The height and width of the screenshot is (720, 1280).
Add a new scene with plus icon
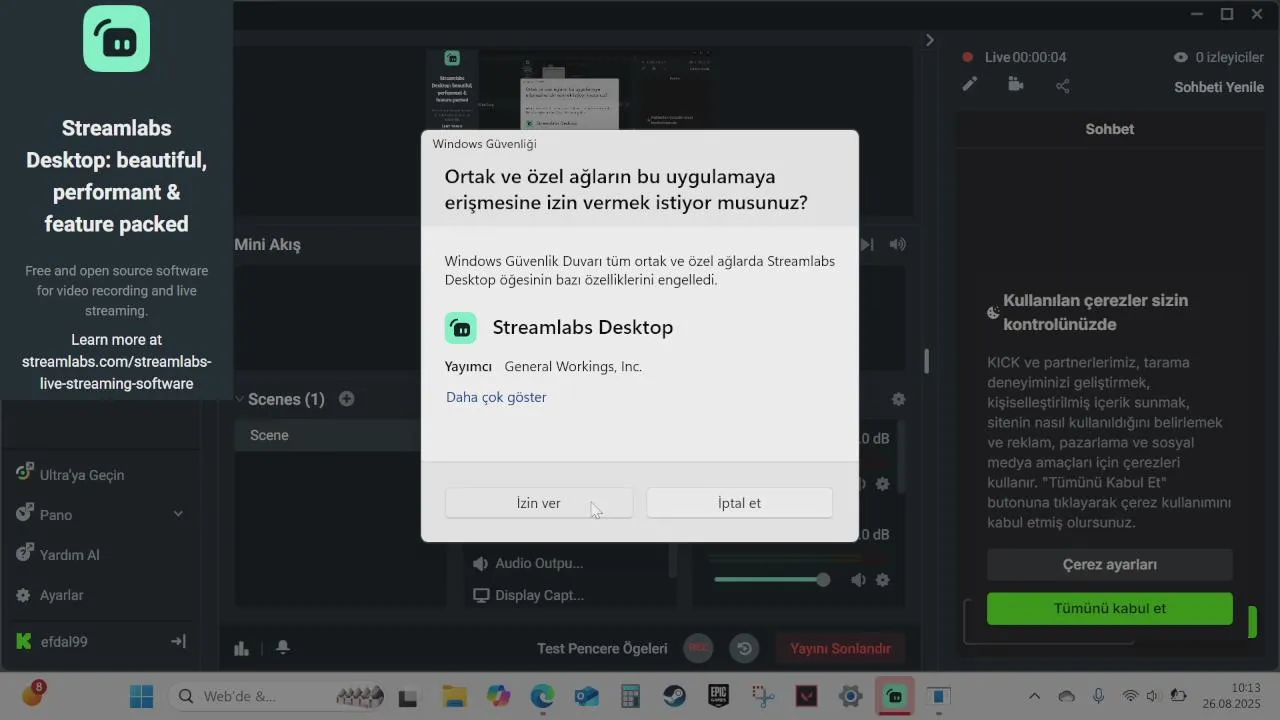click(x=347, y=399)
